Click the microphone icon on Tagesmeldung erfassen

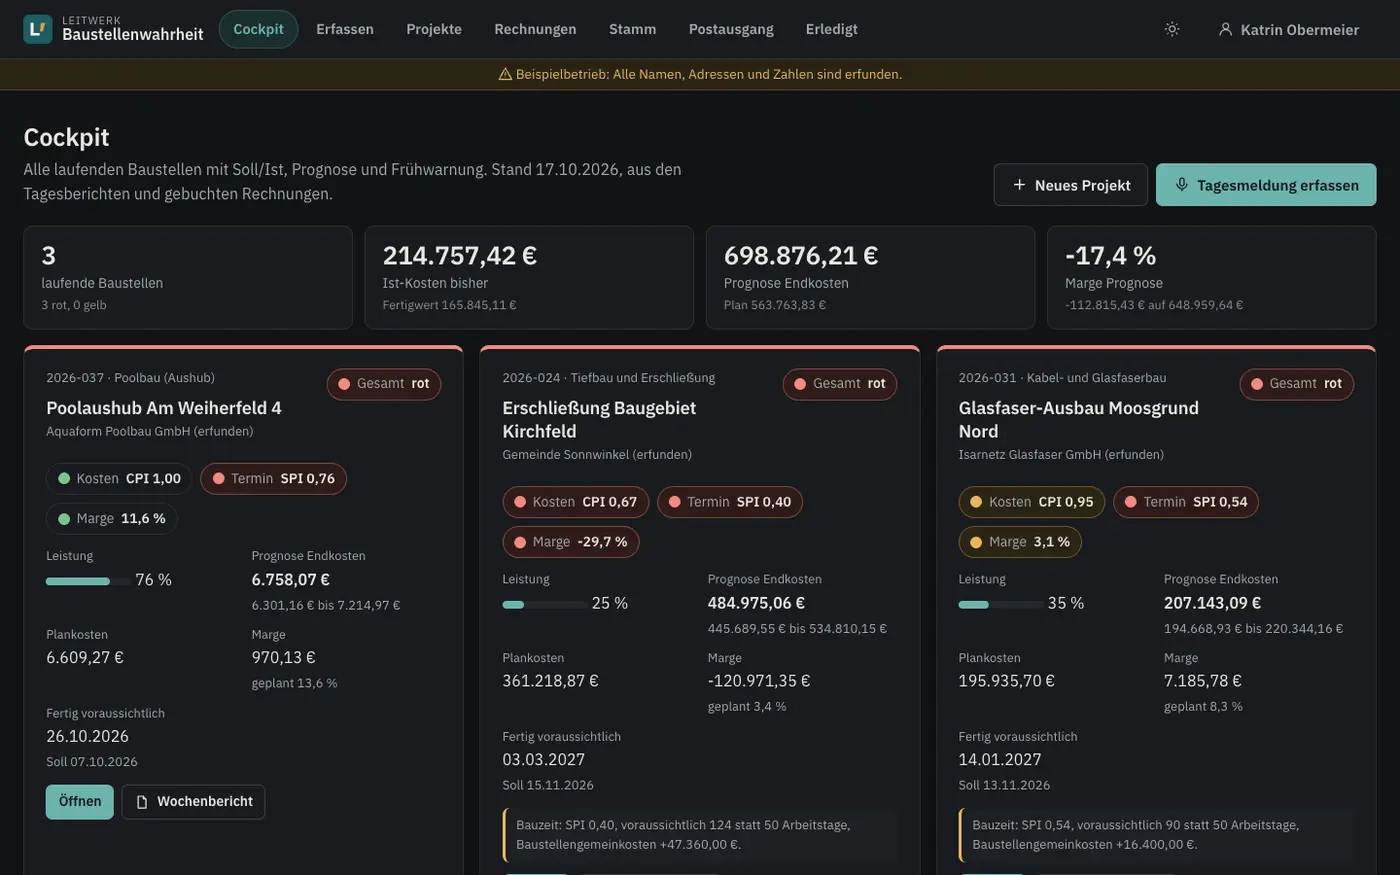(x=1181, y=185)
